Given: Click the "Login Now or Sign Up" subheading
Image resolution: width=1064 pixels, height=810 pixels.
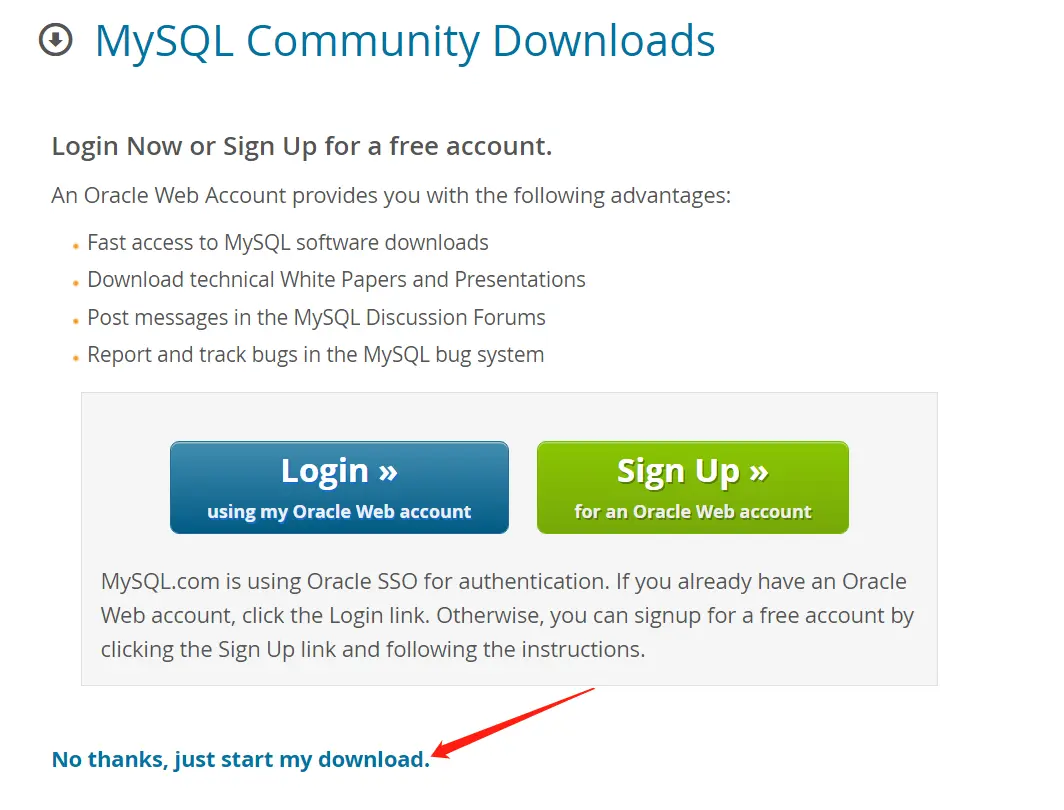Looking at the screenshot, I should [301, 147].
